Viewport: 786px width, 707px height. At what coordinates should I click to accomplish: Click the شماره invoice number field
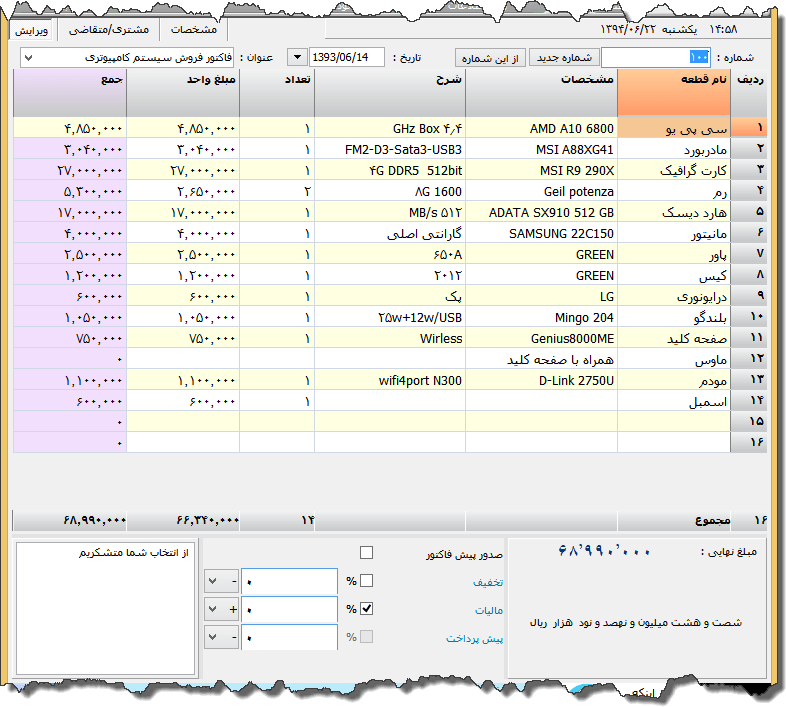click(655, 57)
